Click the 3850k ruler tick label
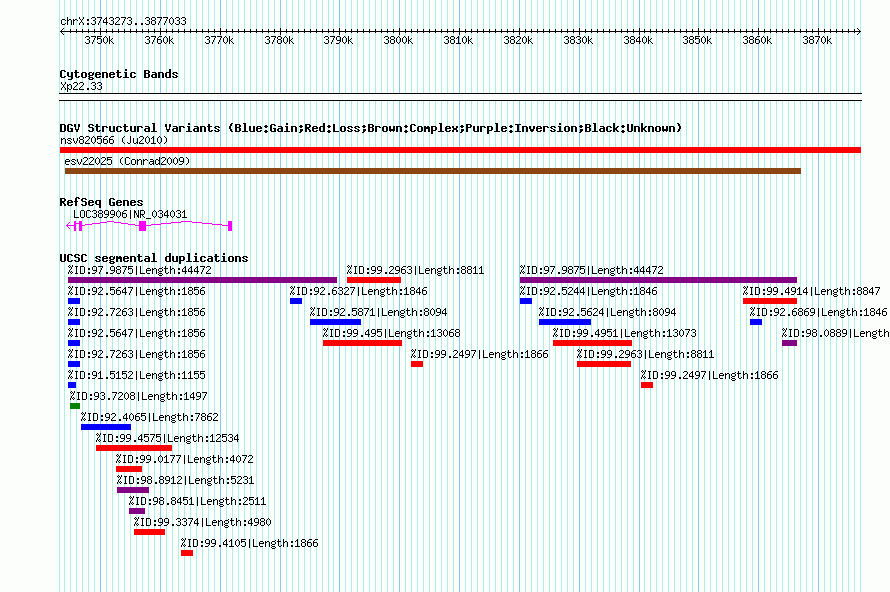 coord(698,40)
